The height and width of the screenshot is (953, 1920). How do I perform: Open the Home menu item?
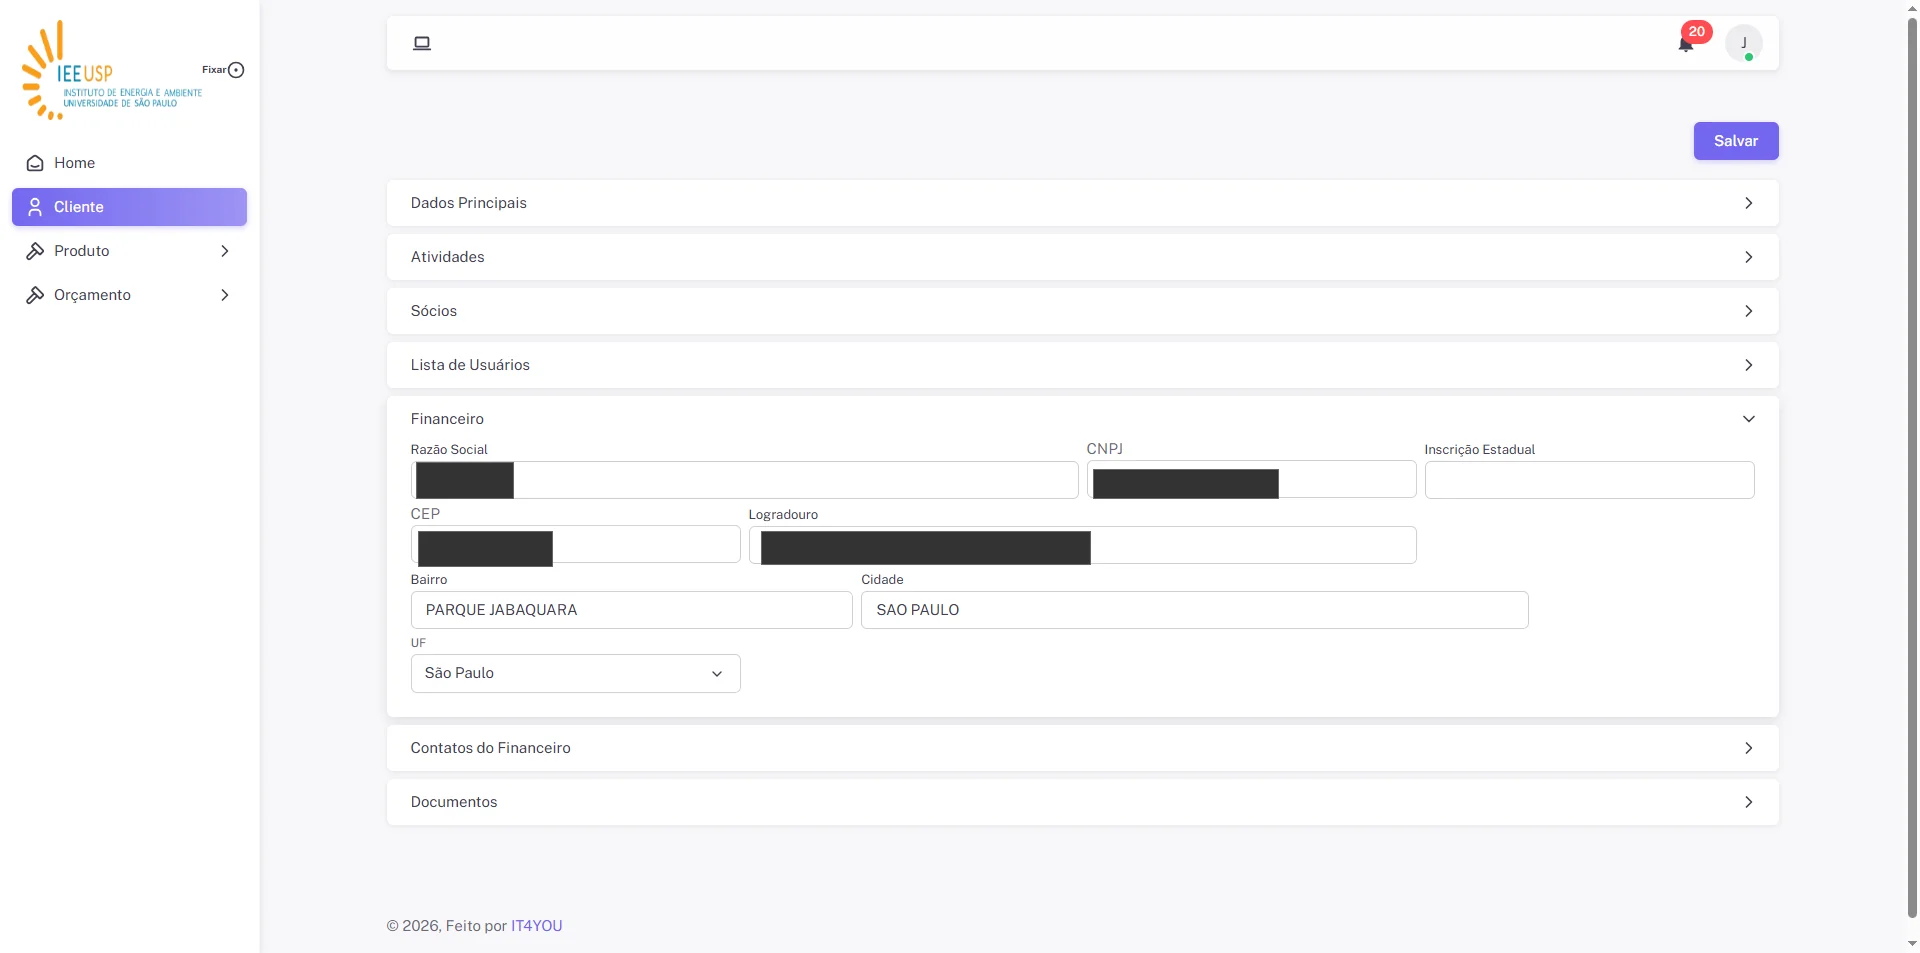(x=129, y=163)
